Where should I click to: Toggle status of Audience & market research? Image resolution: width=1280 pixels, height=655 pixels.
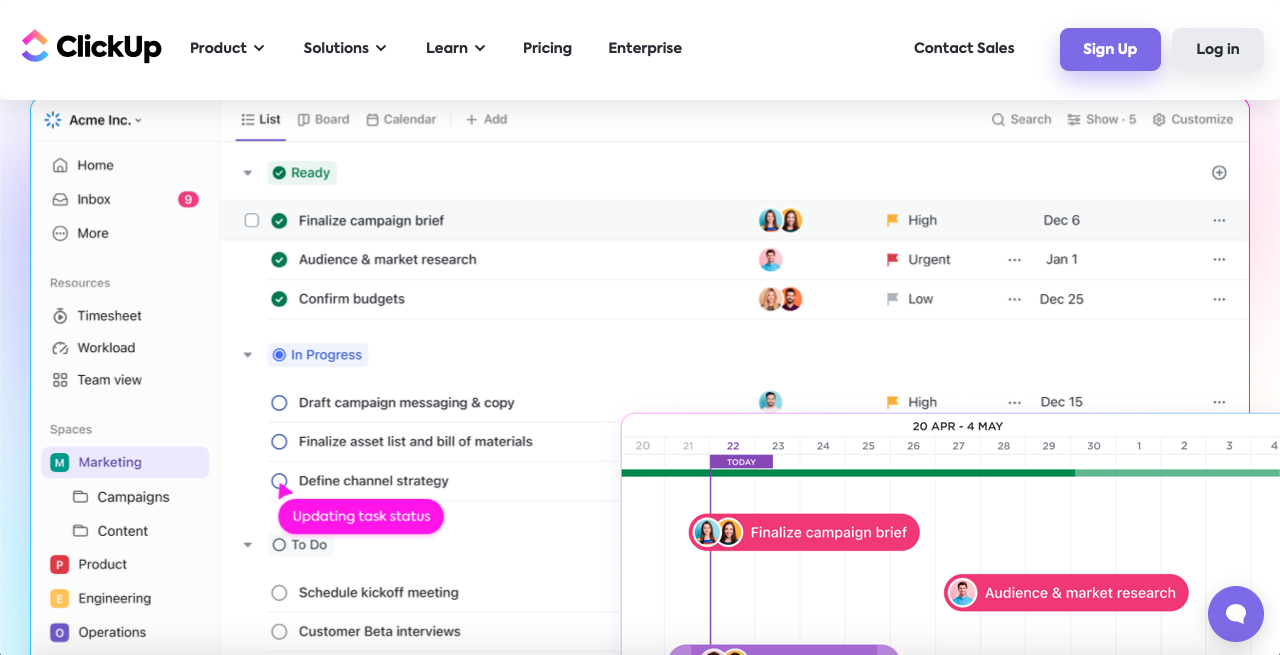280,259
